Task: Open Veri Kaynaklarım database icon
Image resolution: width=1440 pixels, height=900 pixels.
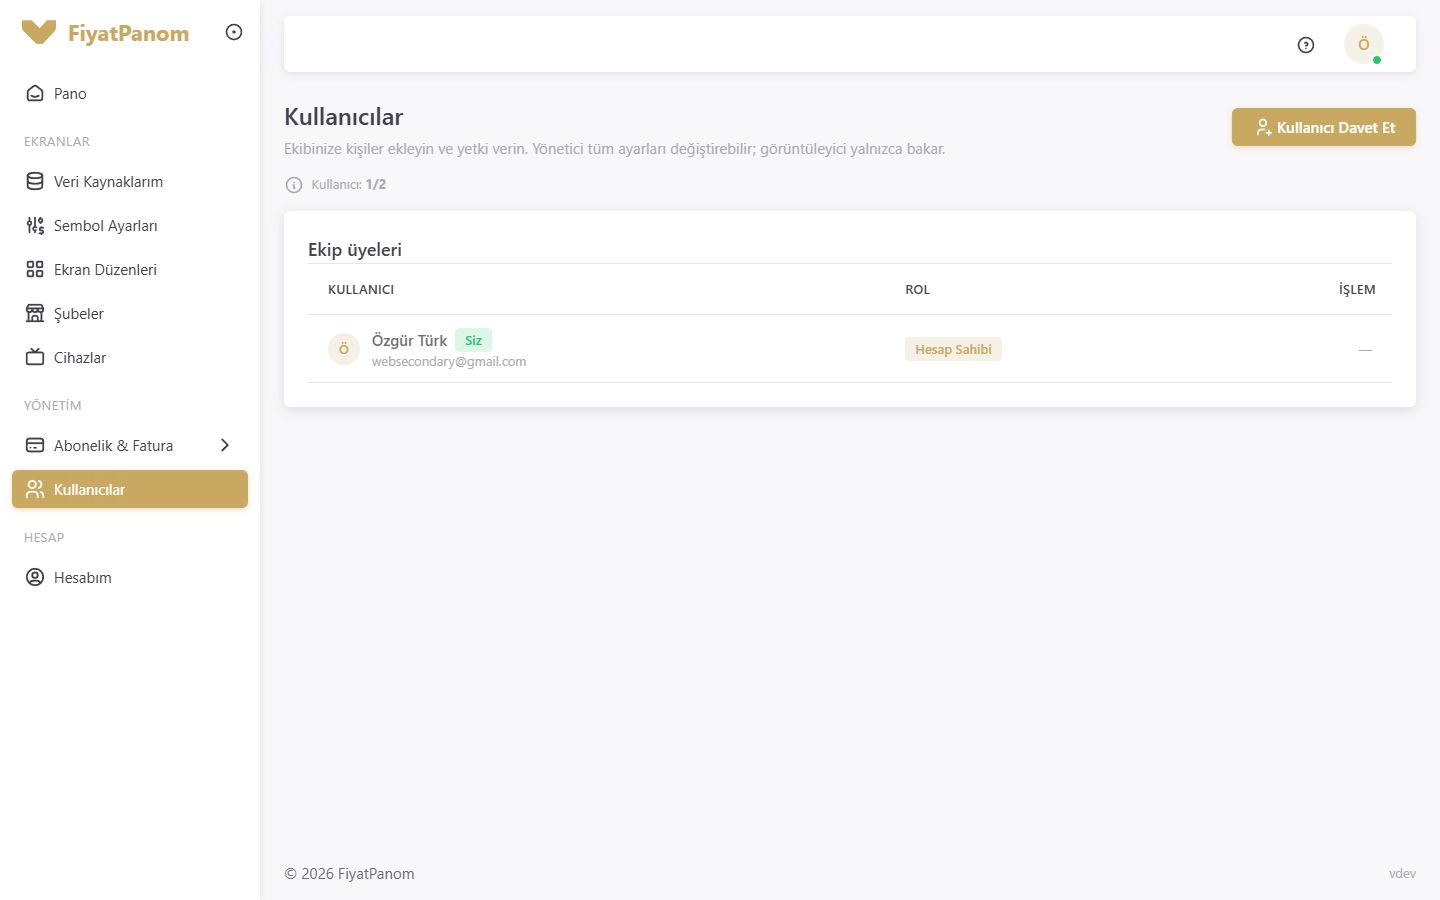Action: click(35, 181)
